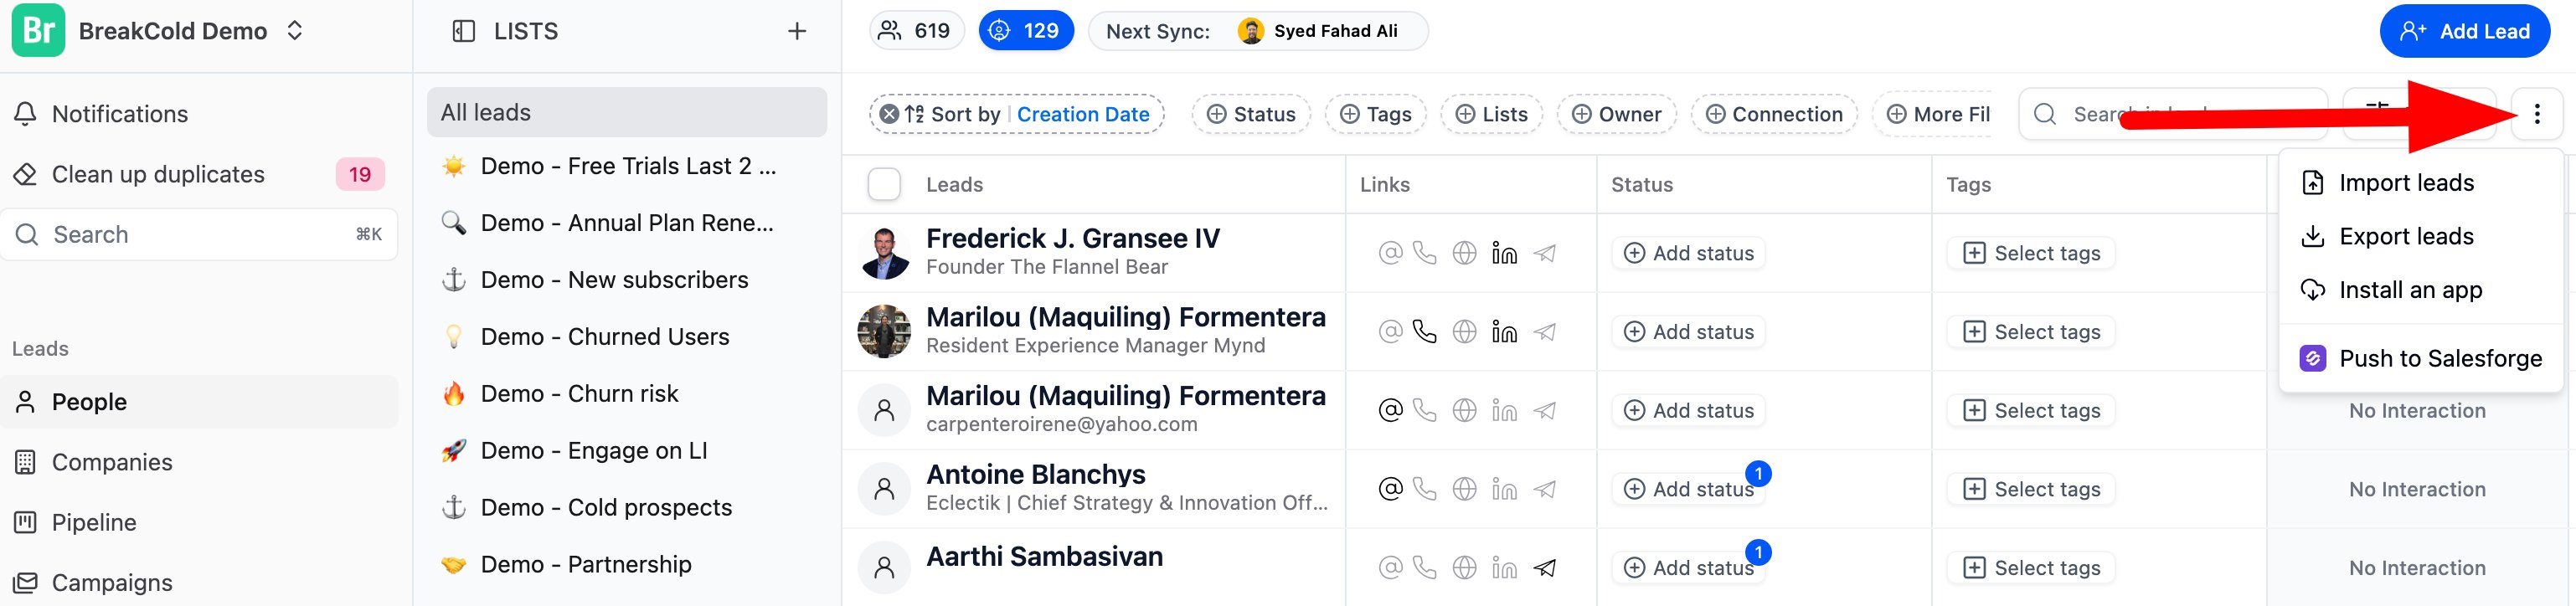Go to People section
2576x606 pixels.
(x=199, y=402)
